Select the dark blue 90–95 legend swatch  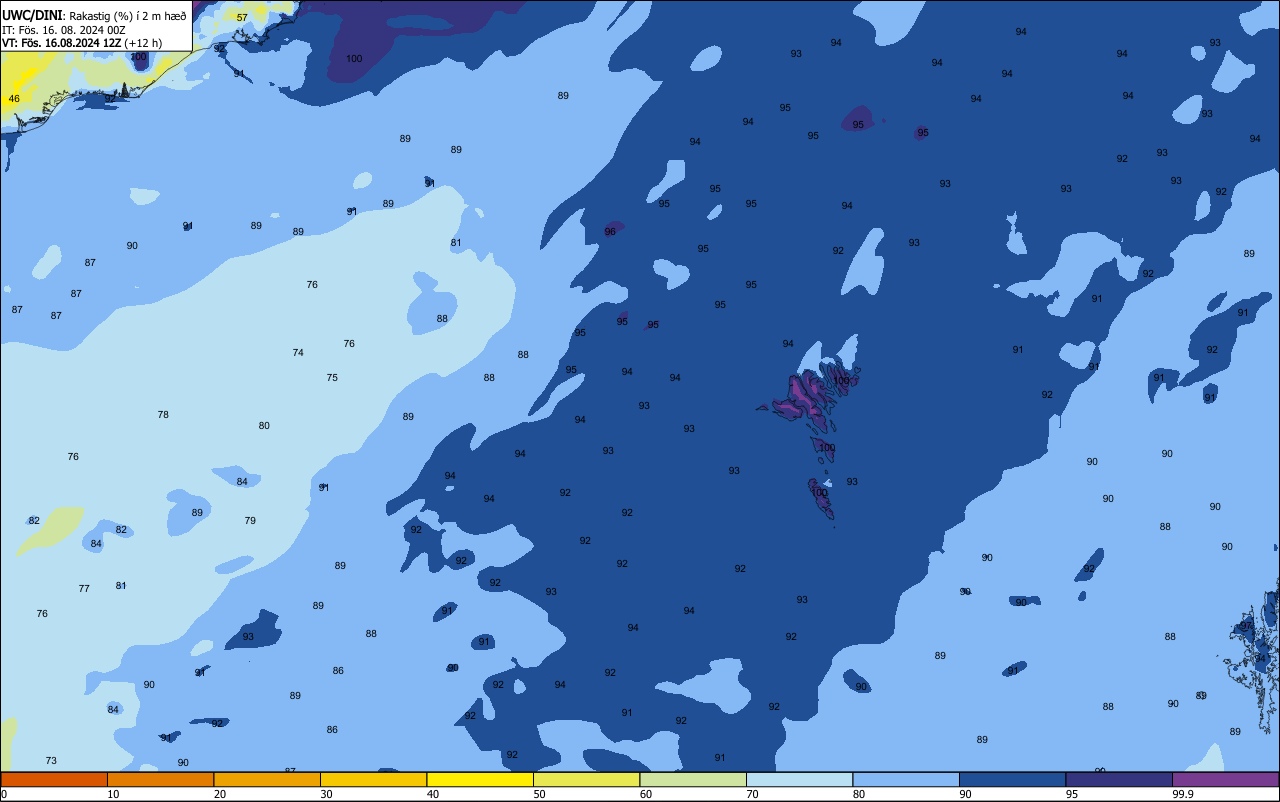coord(1012,779)
